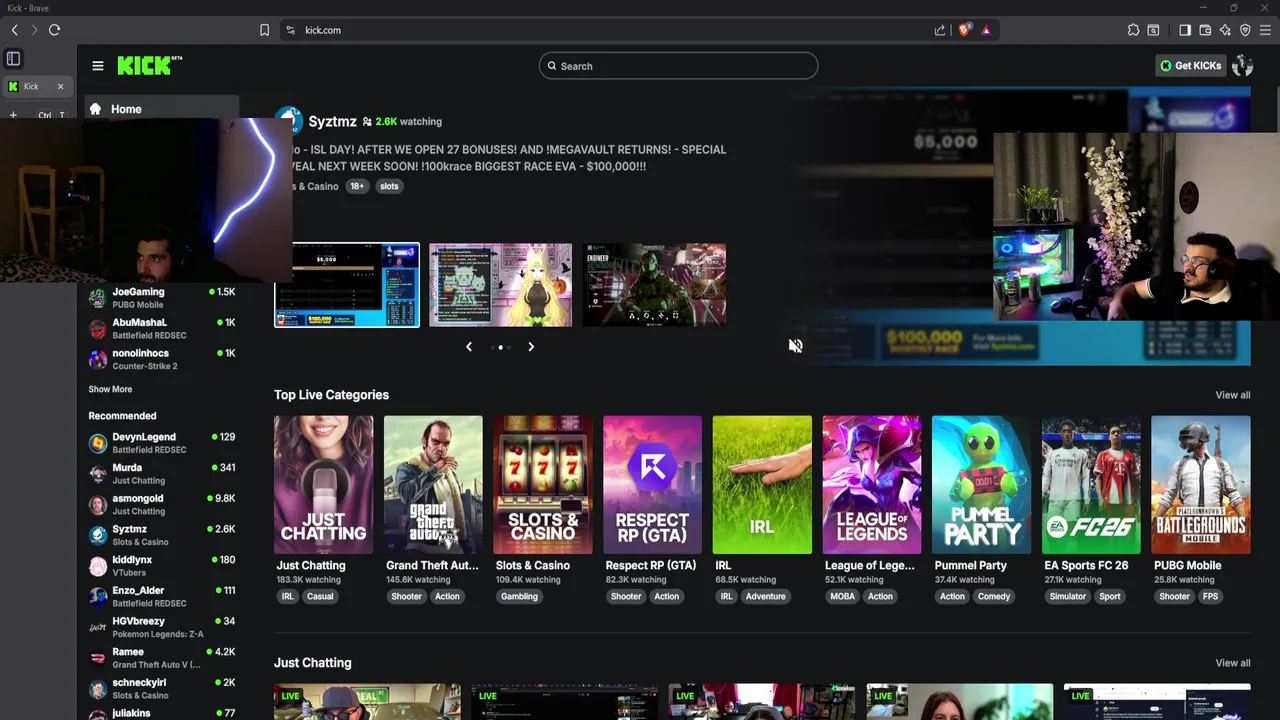
Task: Open Brave Rewards triangle icon
Action: pos(986,30)
